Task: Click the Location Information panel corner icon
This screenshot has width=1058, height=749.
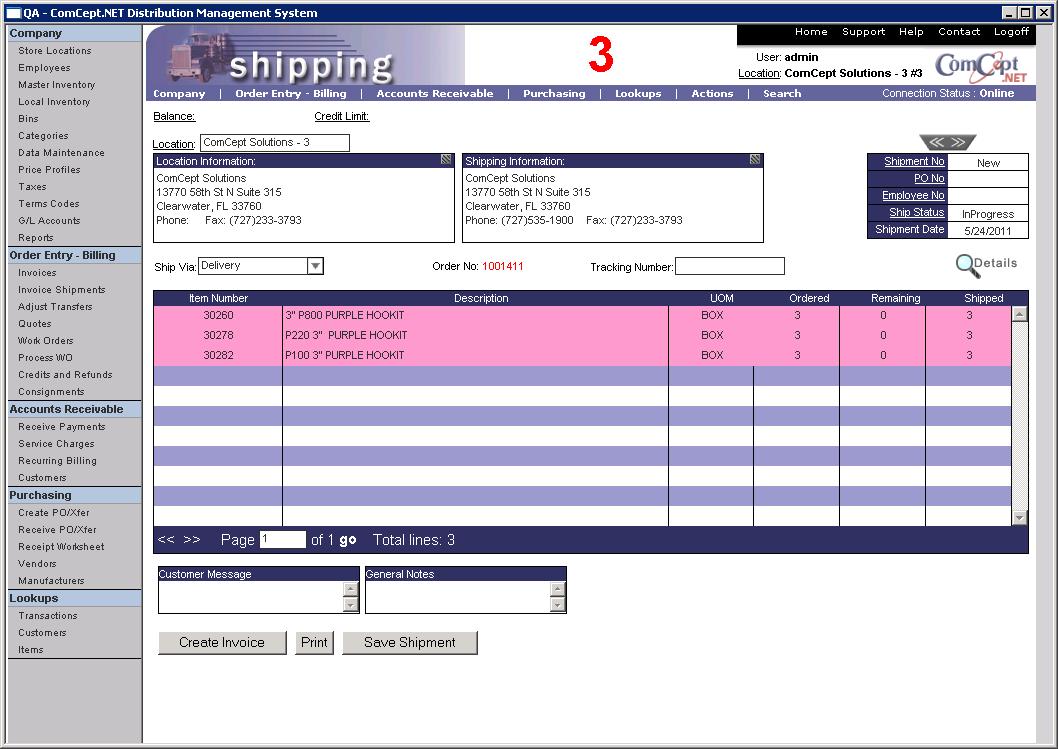Action: [445, 160]
